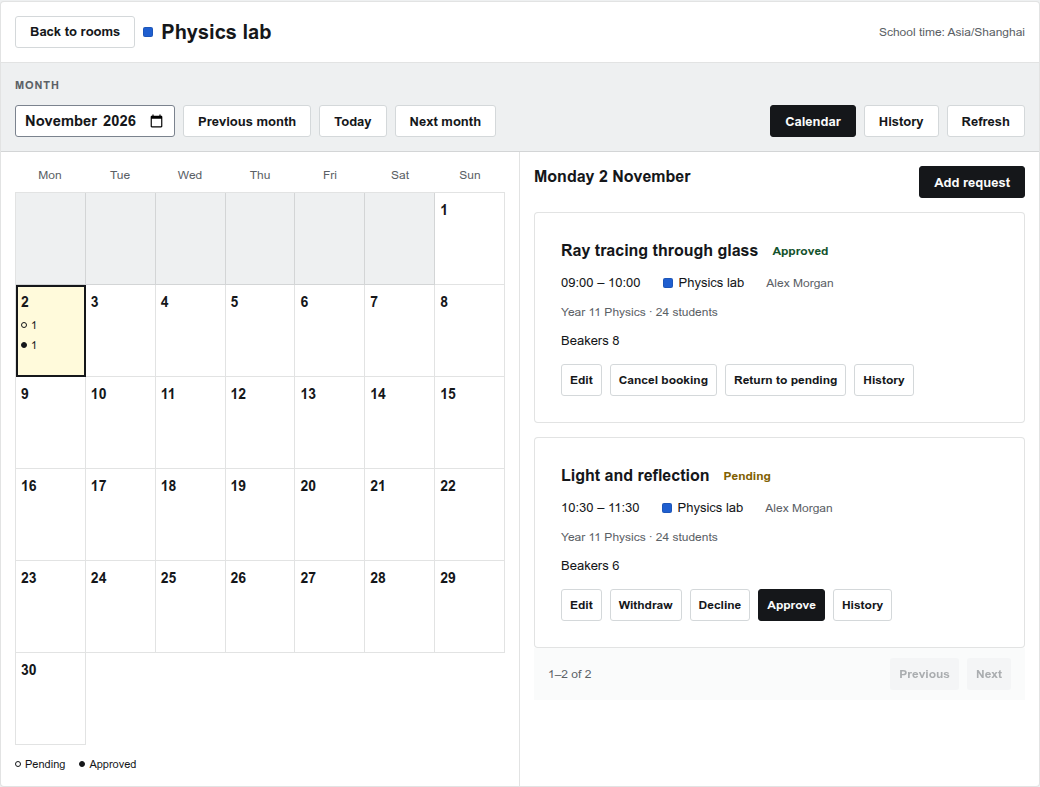Click the Pending status label on Light and reflection
The height and width of the screenshot is (787, 1040).
(x=747, y=476)
